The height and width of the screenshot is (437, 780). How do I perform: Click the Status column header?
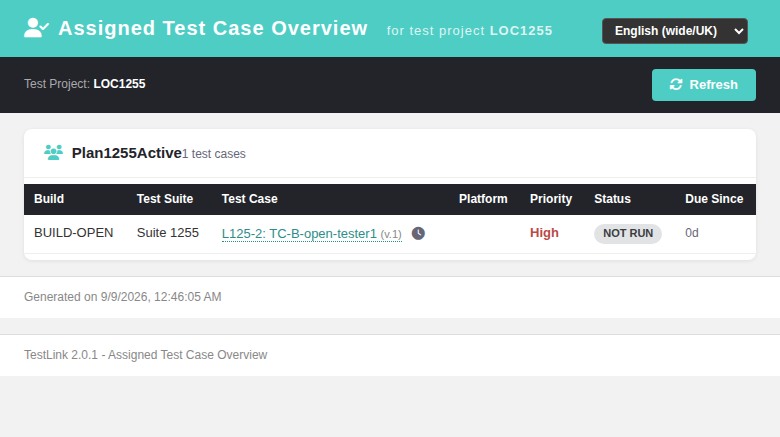coord(612,199)
